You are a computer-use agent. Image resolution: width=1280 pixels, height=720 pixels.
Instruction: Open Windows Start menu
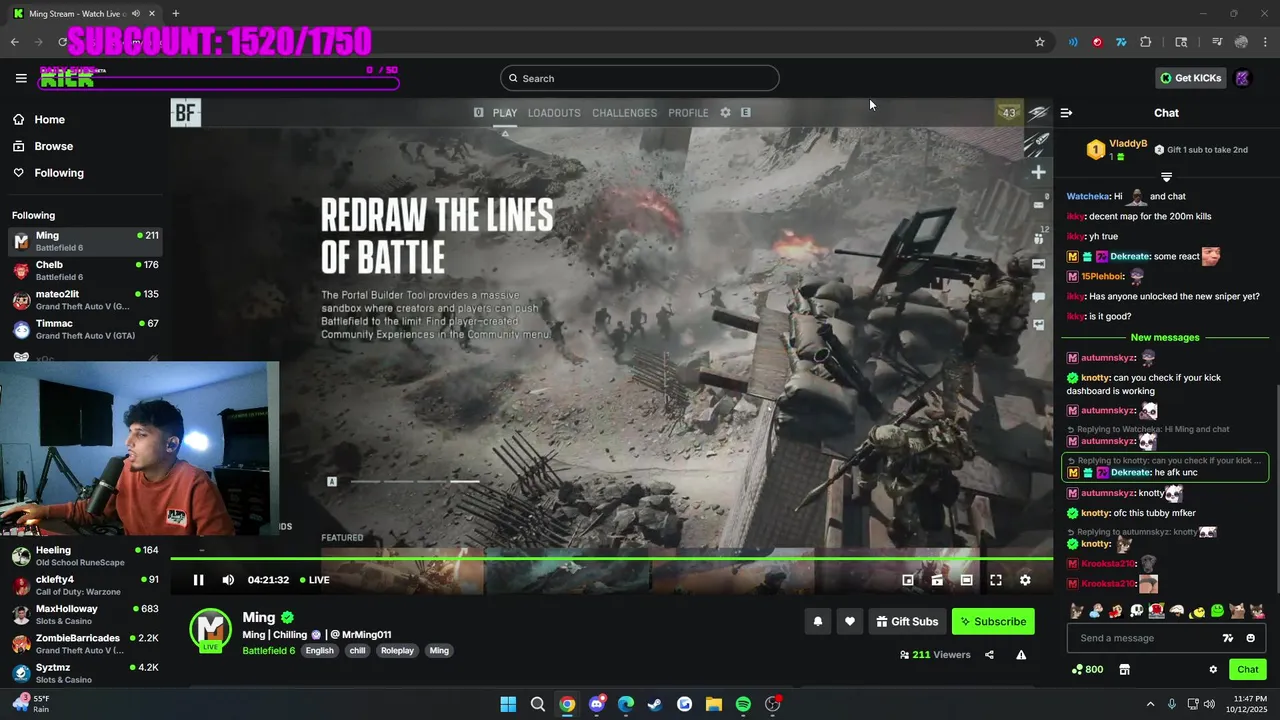click(508, 704)
